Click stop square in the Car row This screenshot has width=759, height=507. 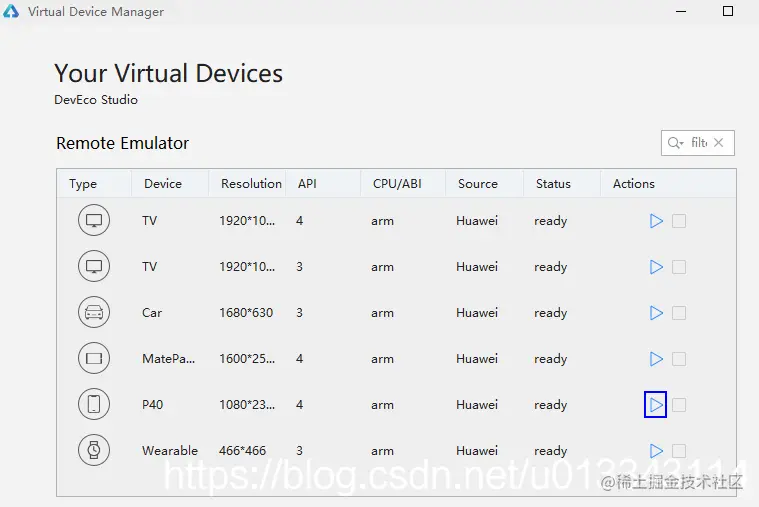[679, 313]
